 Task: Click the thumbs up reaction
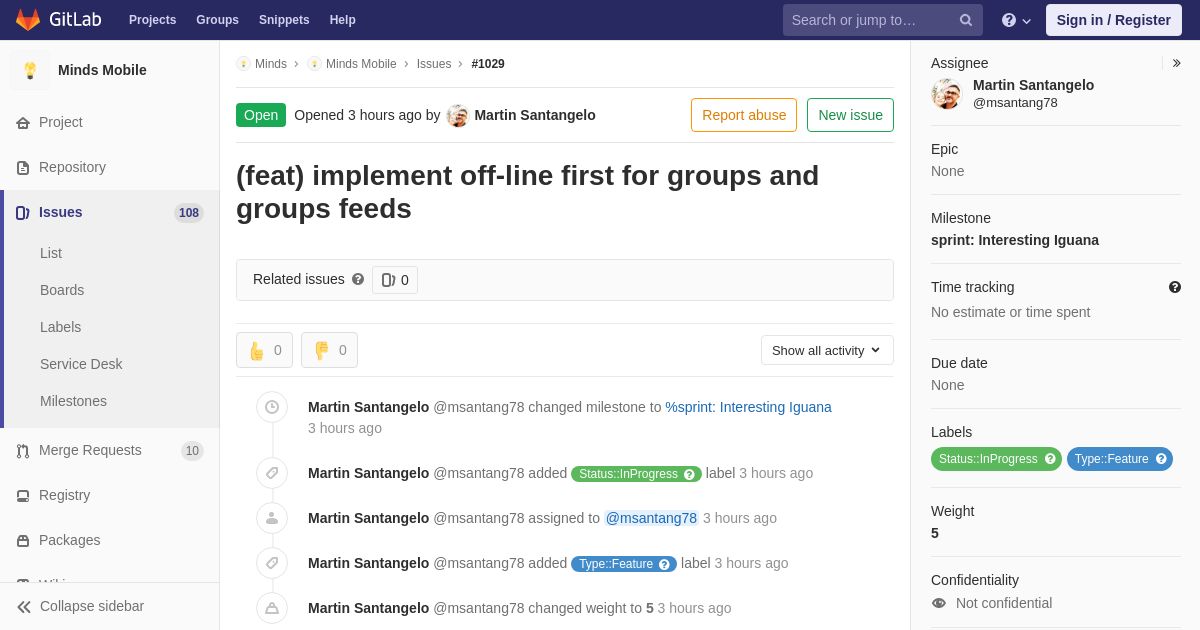pyautogui.click(x=264, y=350)
